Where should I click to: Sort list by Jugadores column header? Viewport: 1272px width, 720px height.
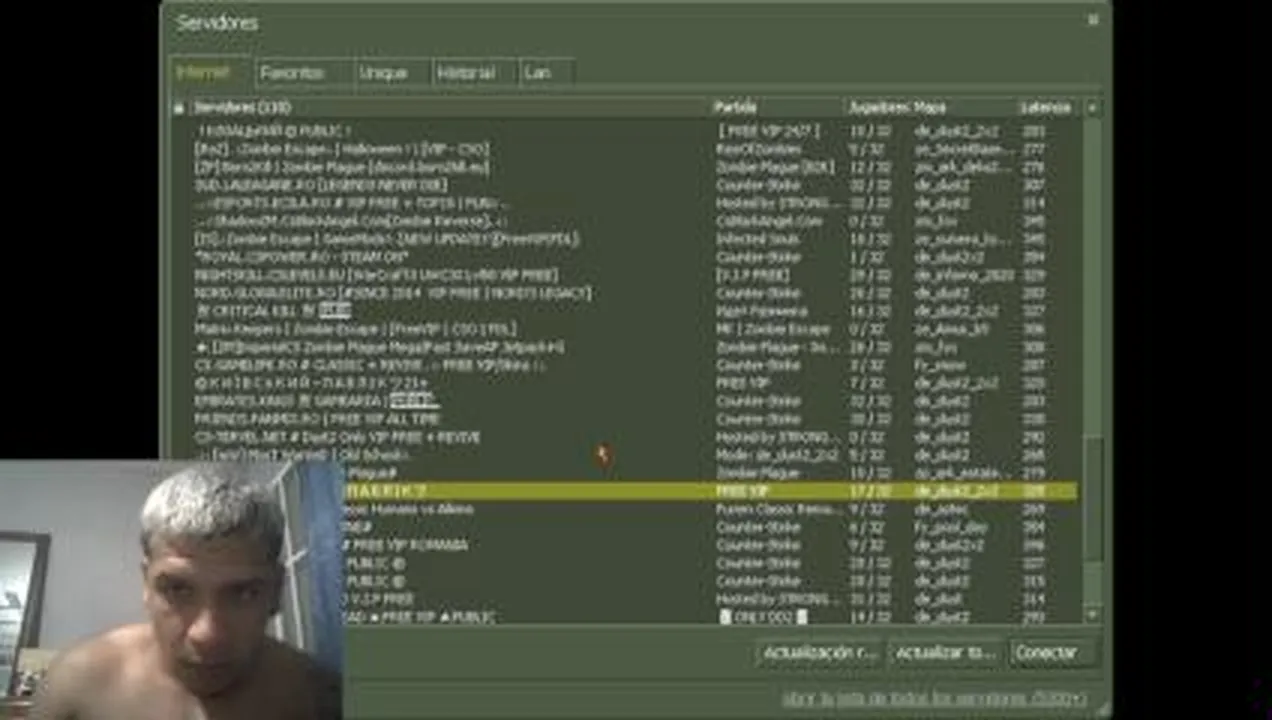(877, 107)
